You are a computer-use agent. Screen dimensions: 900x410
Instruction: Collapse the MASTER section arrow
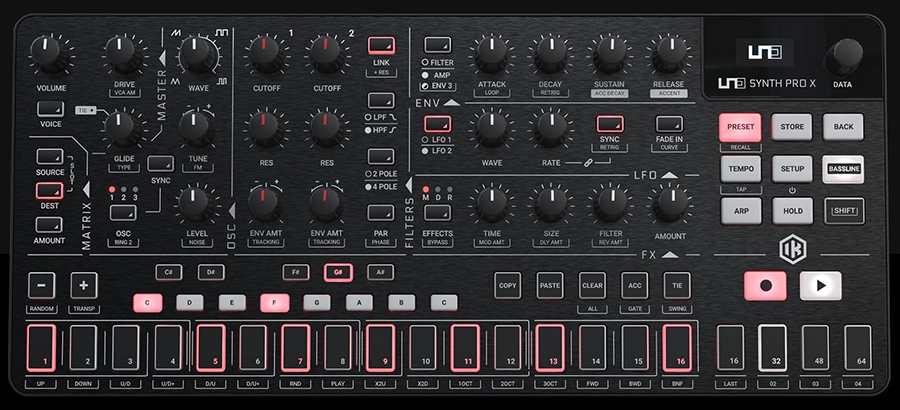tap(162, 58)
